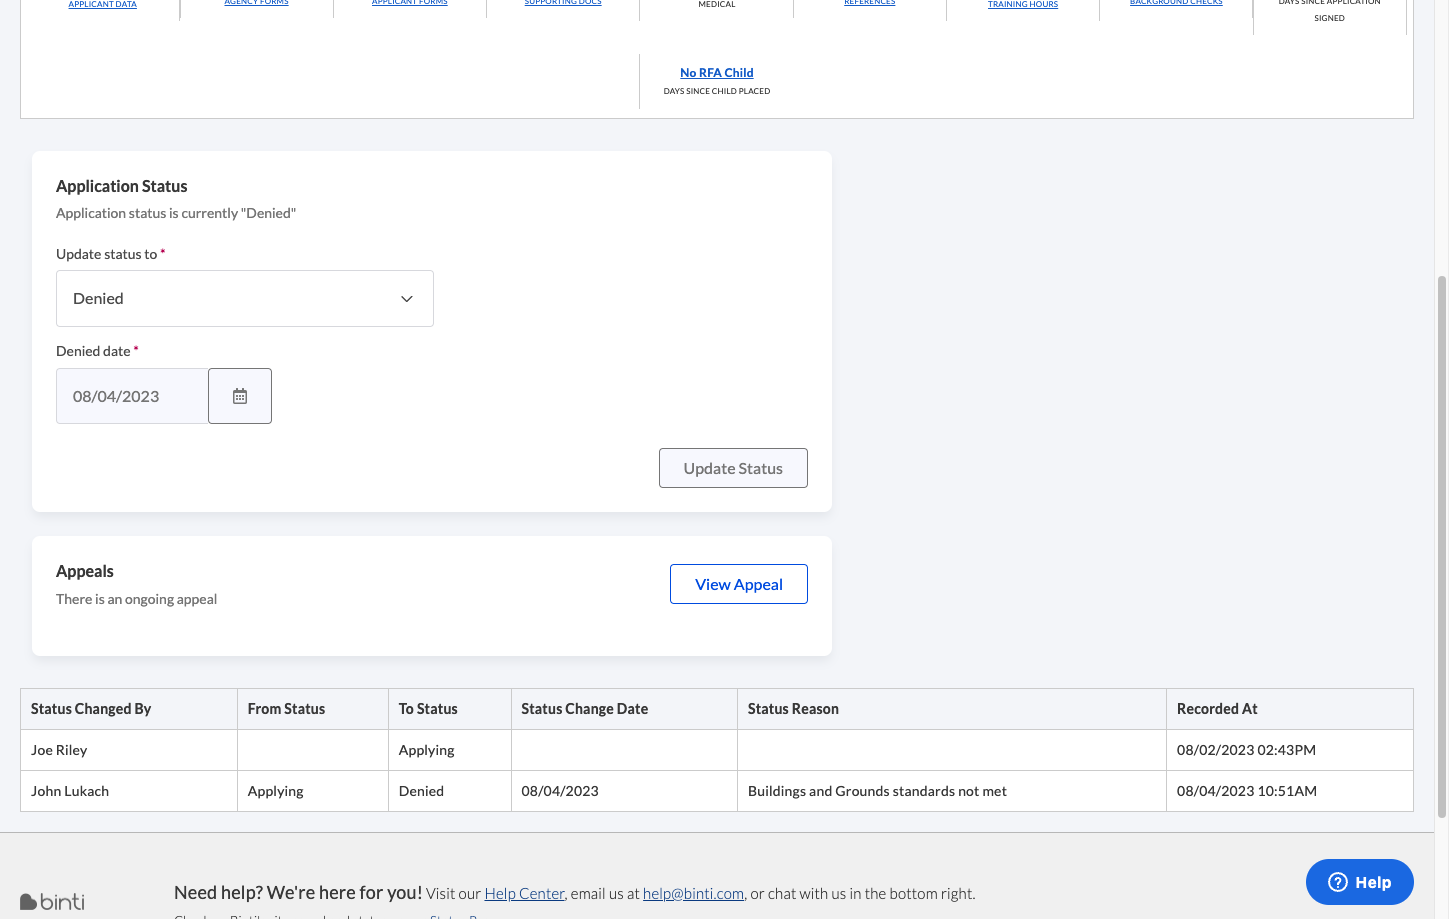Click the 'Days since child placed' label
Viewport: 1449px width, 919px height.
717,91
